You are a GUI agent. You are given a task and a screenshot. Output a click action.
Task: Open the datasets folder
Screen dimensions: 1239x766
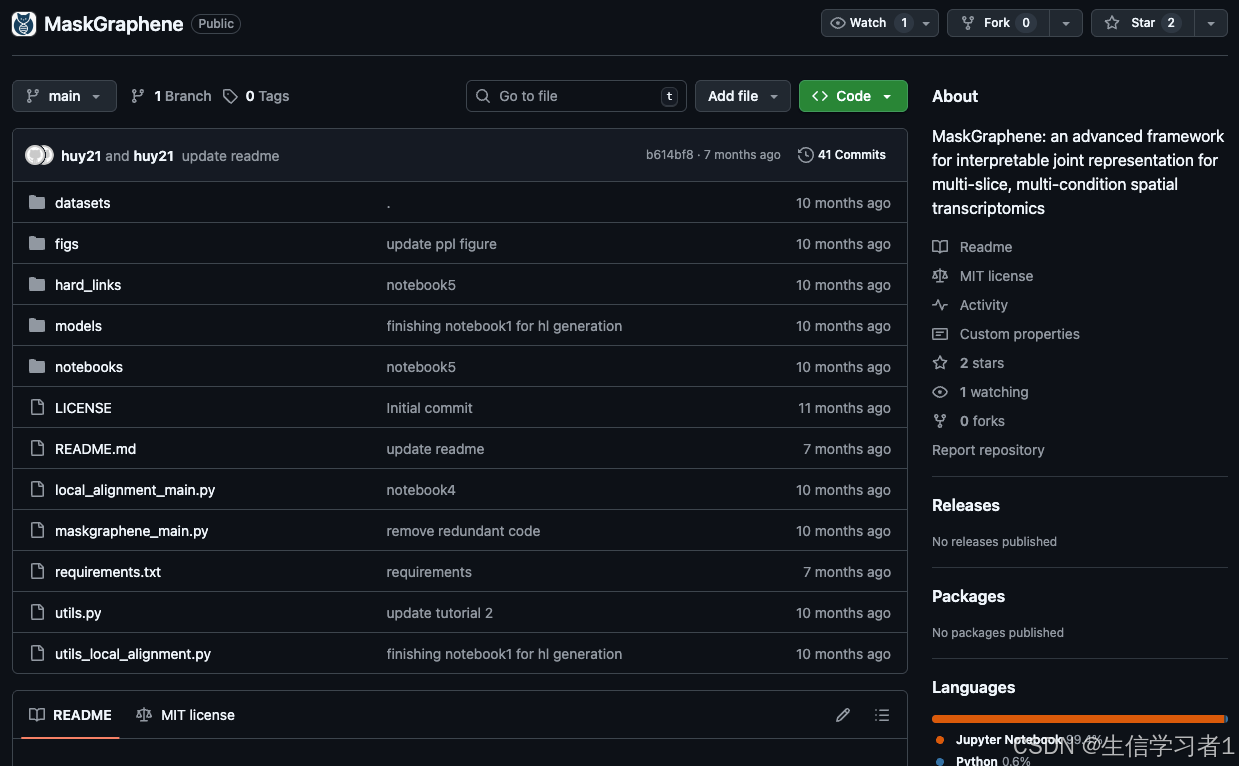[x=83, y=203]
